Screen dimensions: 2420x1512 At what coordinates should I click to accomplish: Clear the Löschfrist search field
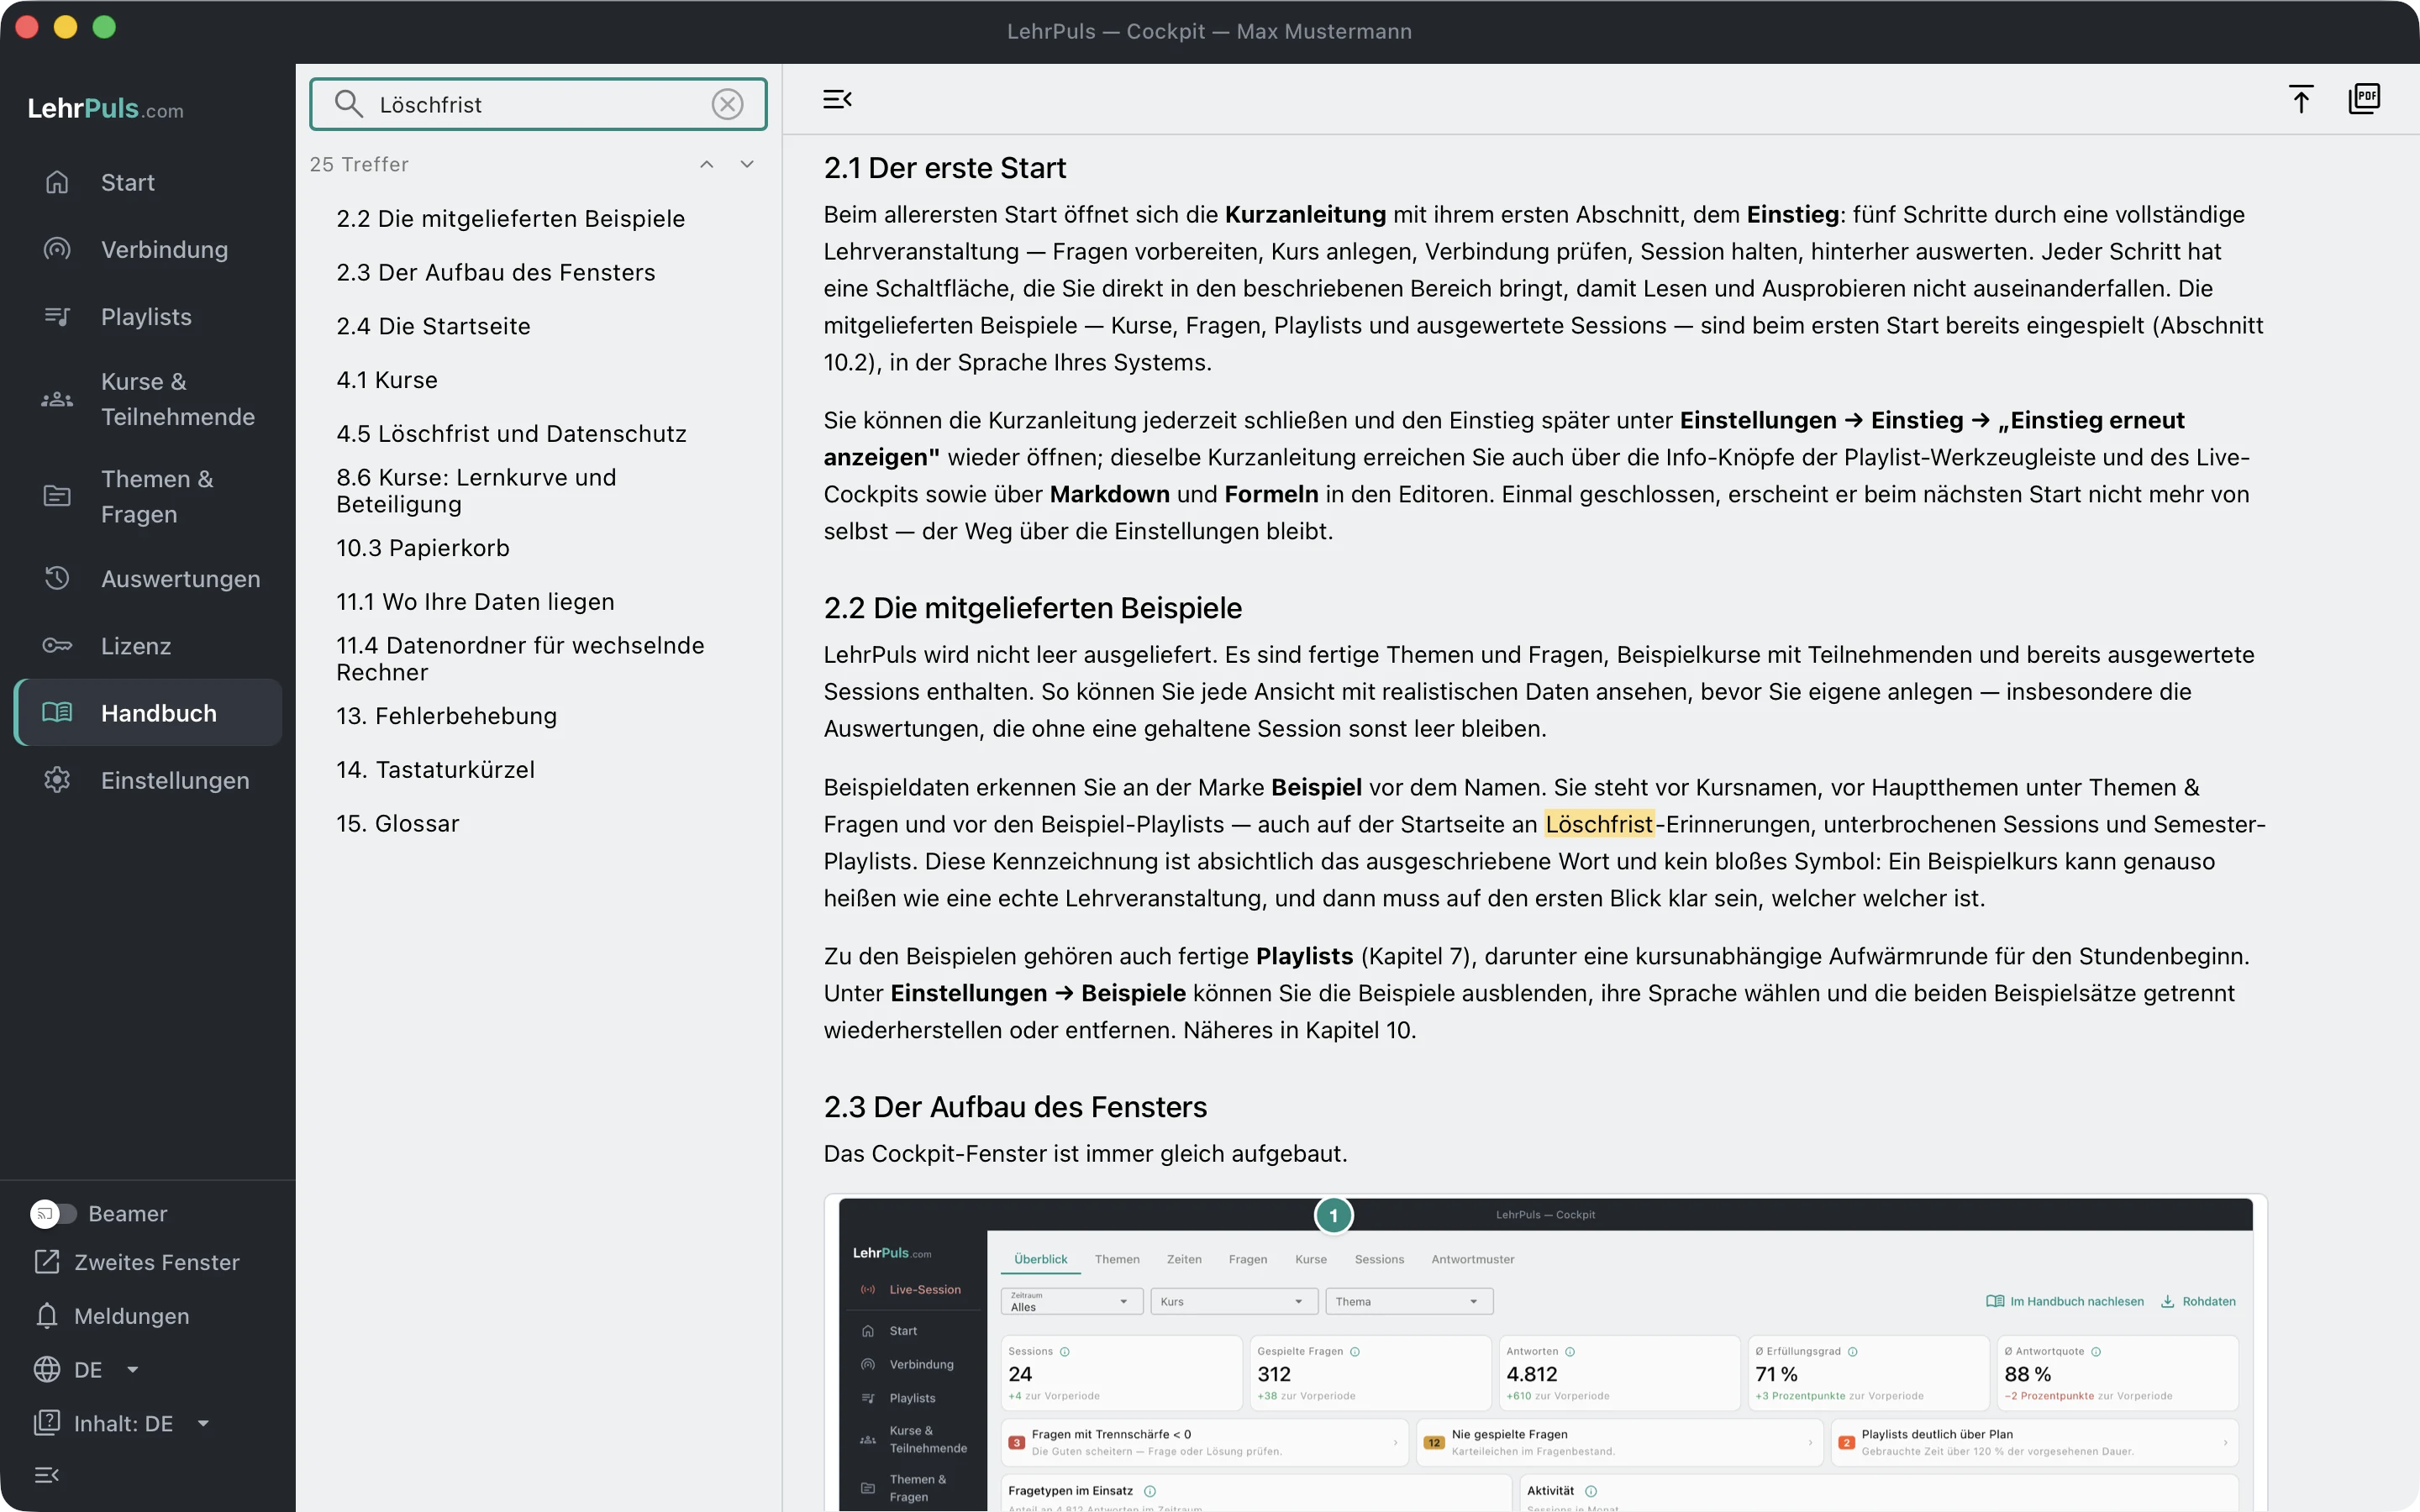727,104
